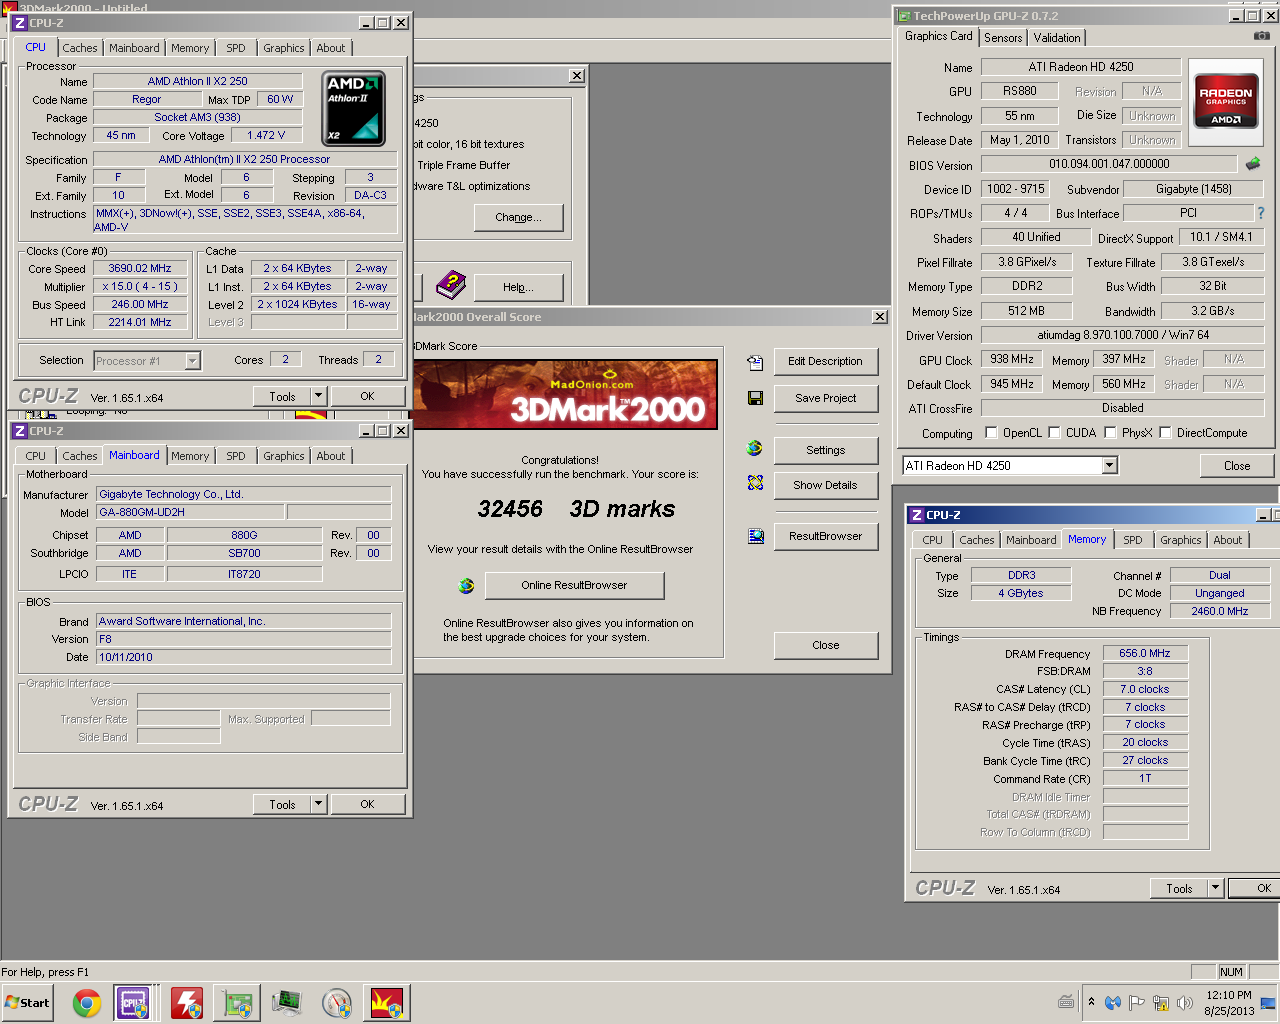The height and width of the screenshot is (1024, 1280).
Task: Click the Z icon in Memory CPU-Z title bar
Action: (x=916, y=515)
